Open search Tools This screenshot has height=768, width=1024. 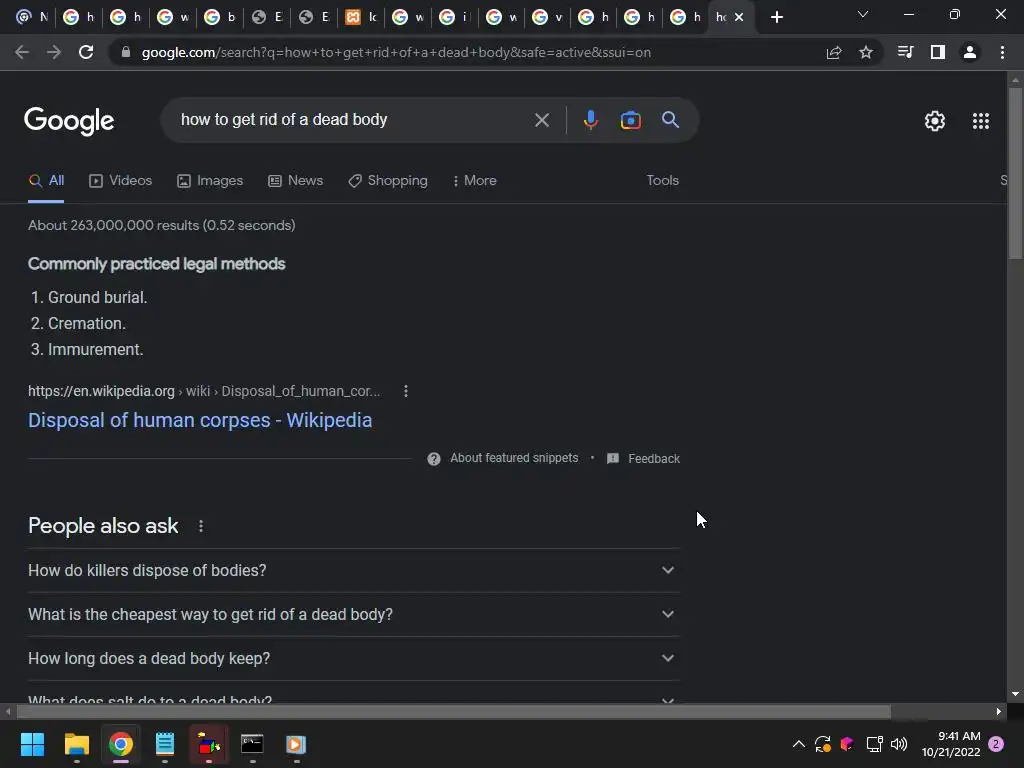662,180
